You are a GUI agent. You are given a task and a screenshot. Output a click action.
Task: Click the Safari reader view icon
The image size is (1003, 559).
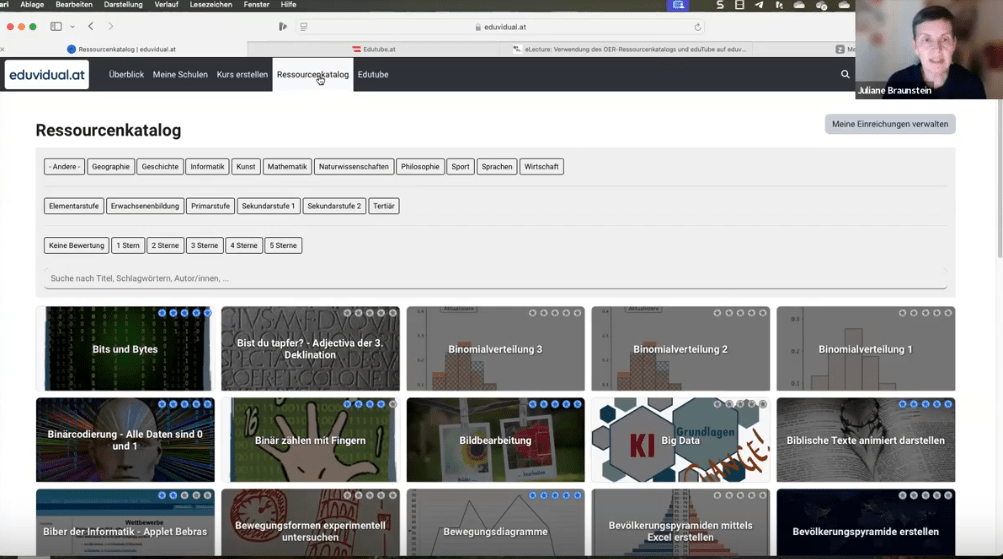pyautogui.click(x=304, y=27)
